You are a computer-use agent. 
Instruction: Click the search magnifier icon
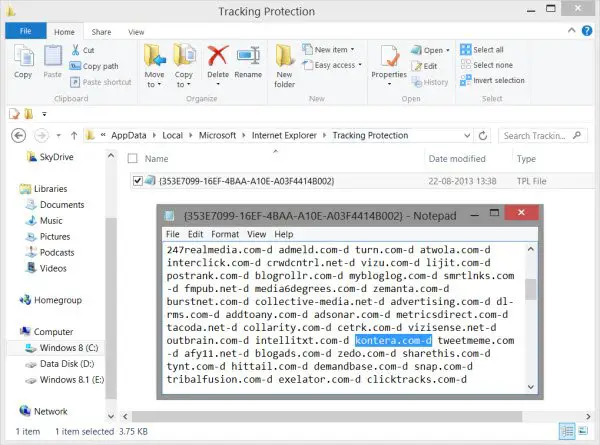pyautogui.click(x=577, y=135)
